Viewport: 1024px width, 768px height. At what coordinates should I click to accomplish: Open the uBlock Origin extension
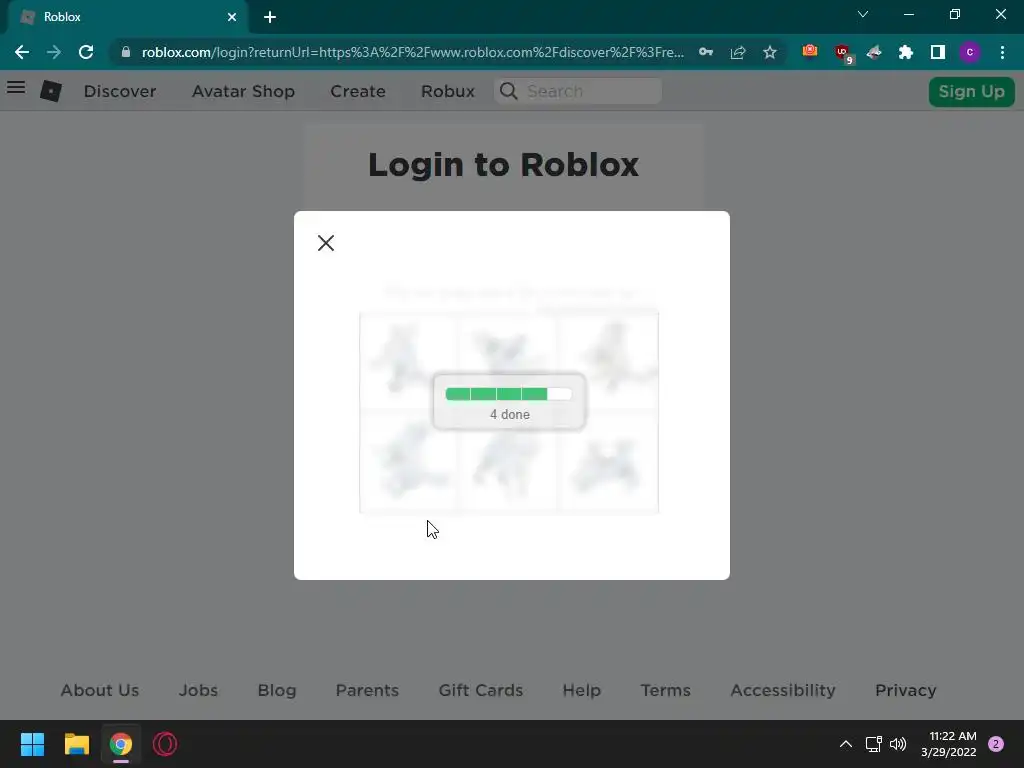pos(842,53)
